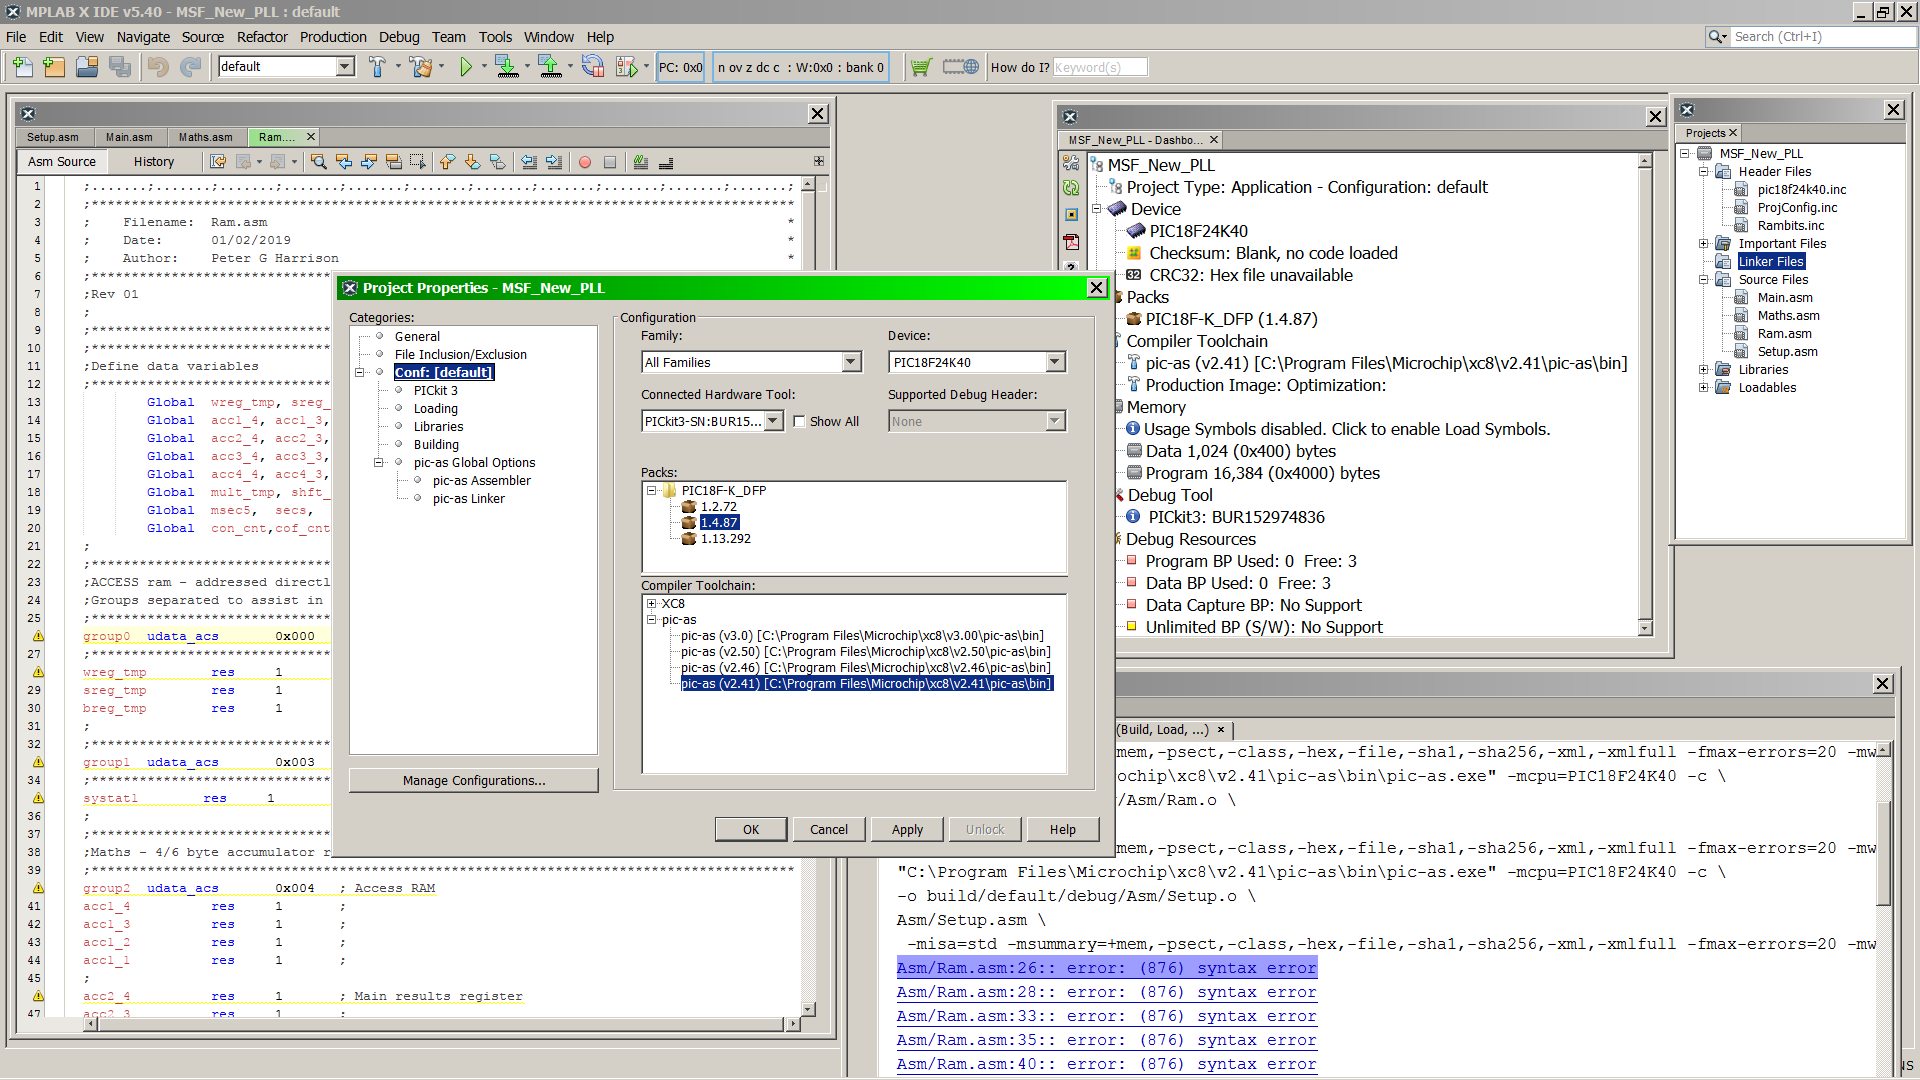Select pack version 1.13.292

tap(725, 539)
